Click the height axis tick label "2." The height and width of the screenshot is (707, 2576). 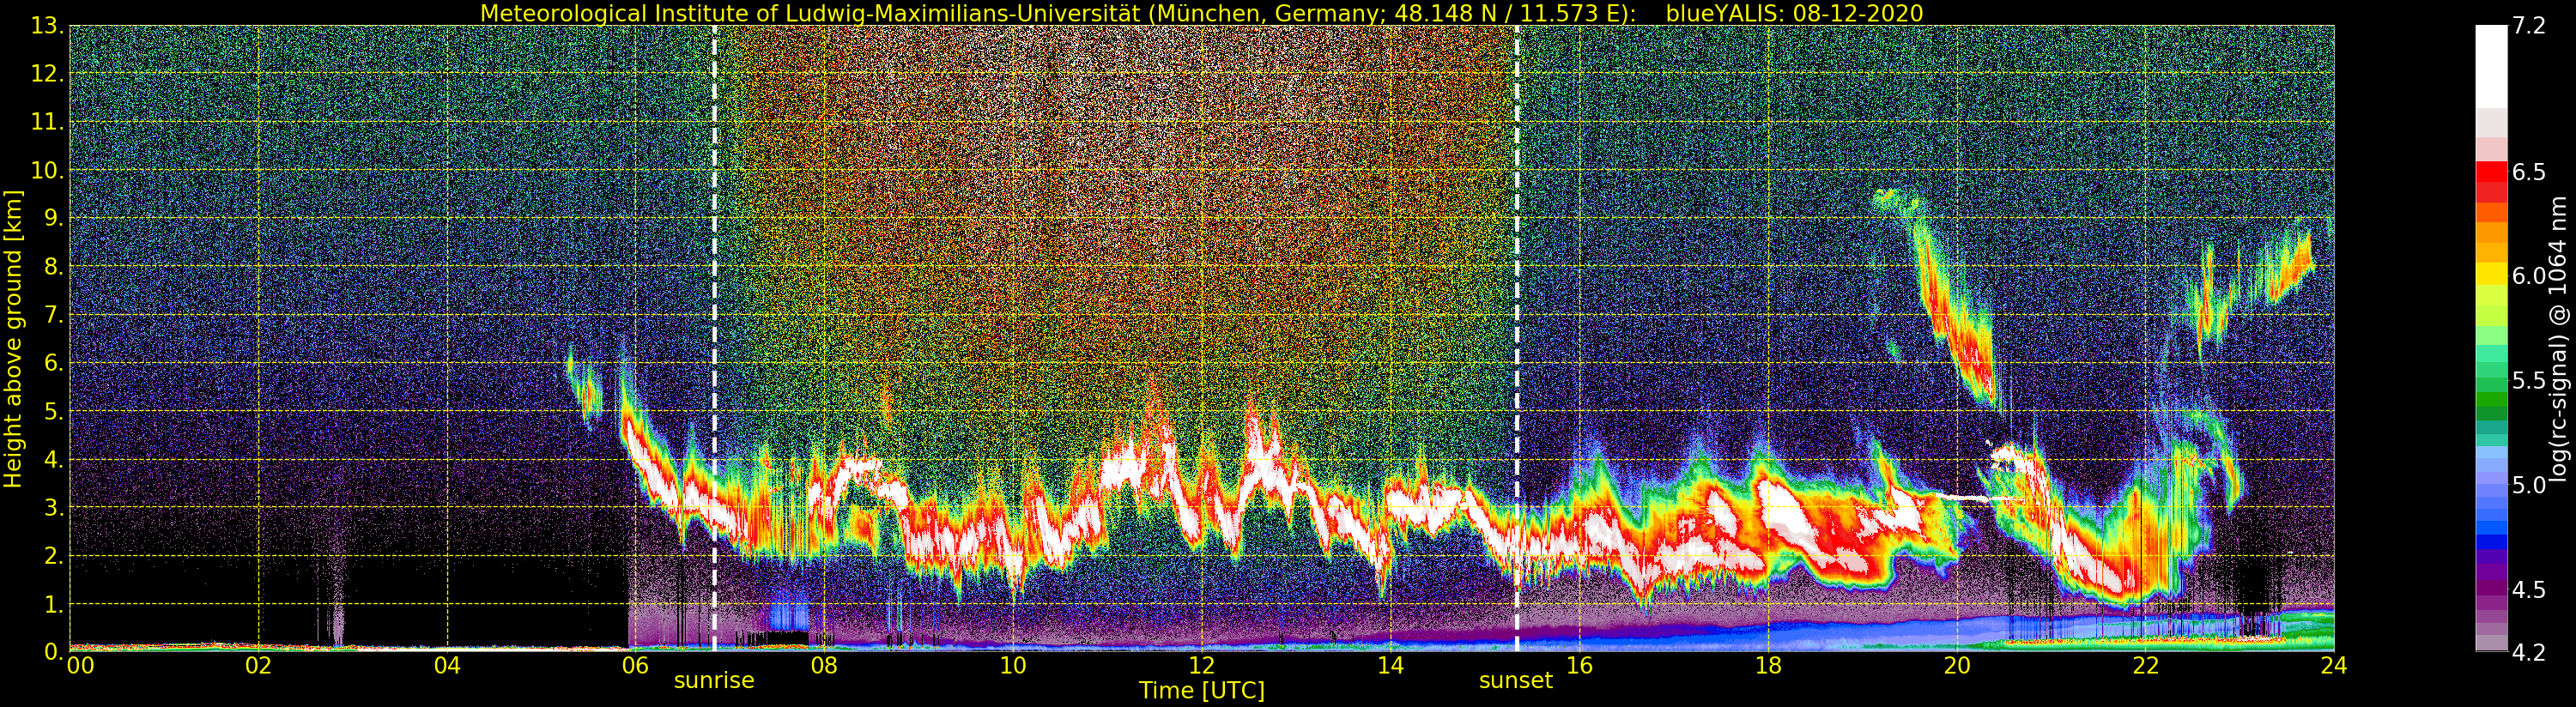54,555
